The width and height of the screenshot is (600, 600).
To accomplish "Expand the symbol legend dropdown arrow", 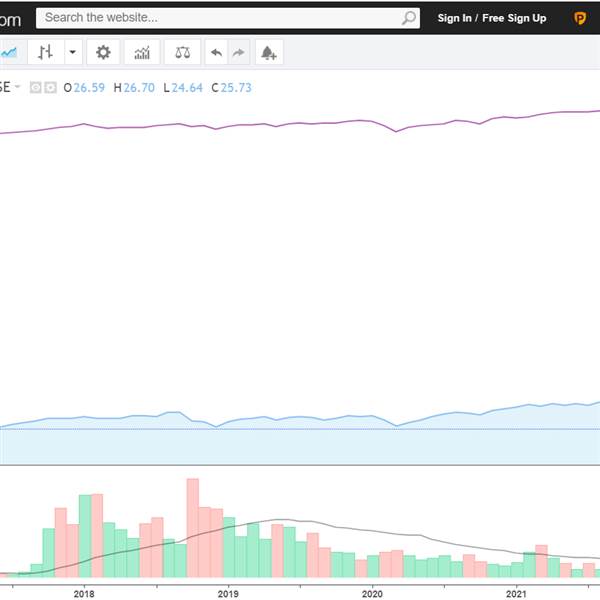I will point(17,87).
